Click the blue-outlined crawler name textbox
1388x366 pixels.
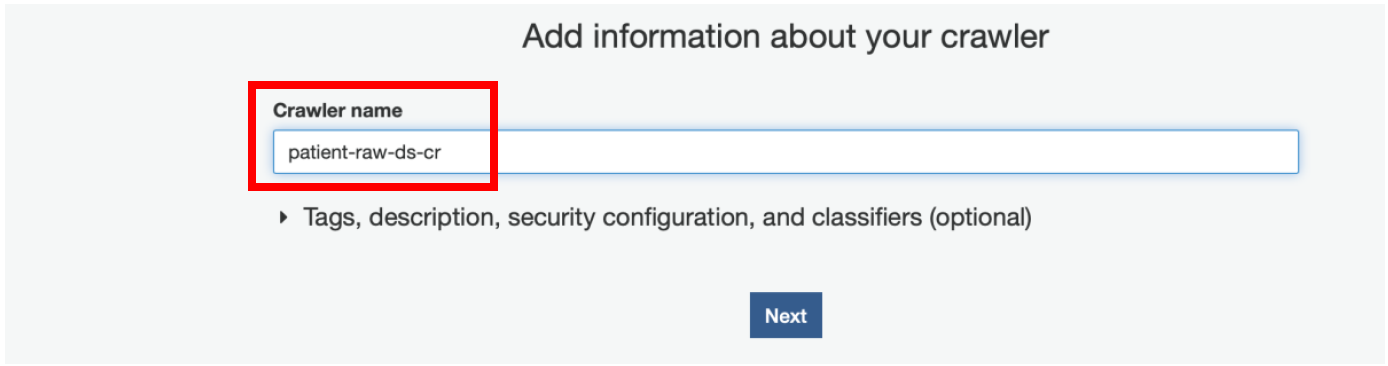click(786, 152)
